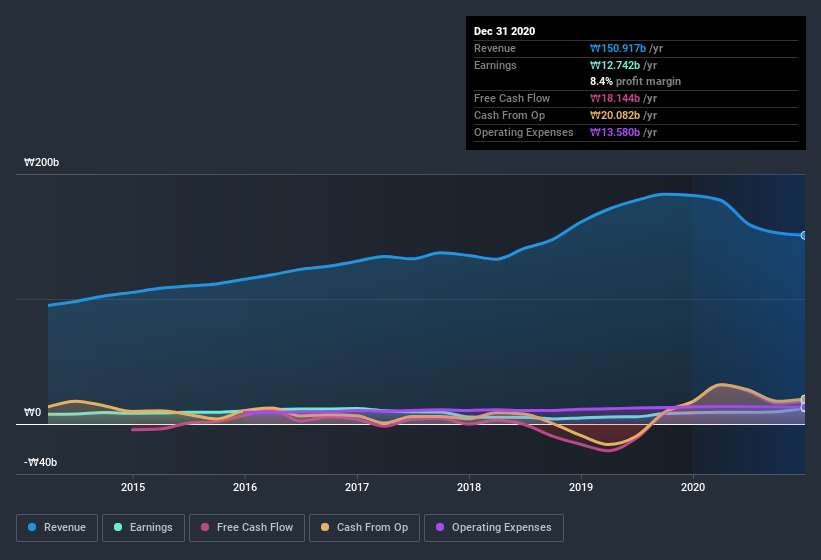The width and height of the screenshot is (821, 560).
Task: Toggle the Cash From Op legend button
Action: click(x=364, y=528)
